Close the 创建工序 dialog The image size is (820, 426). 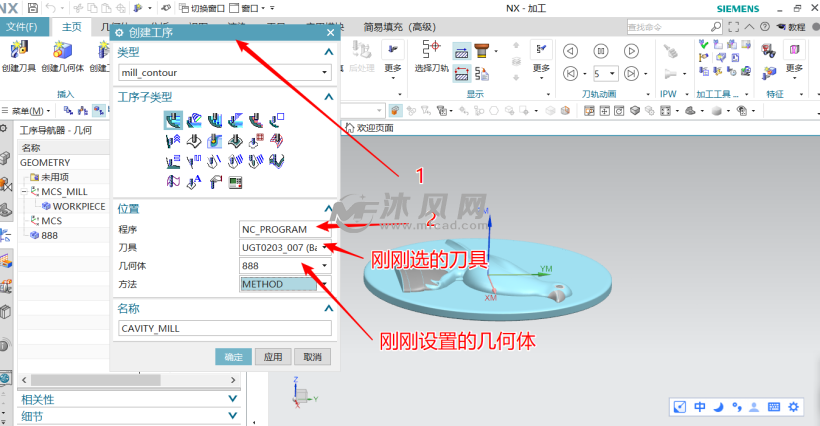pos(330,32)
